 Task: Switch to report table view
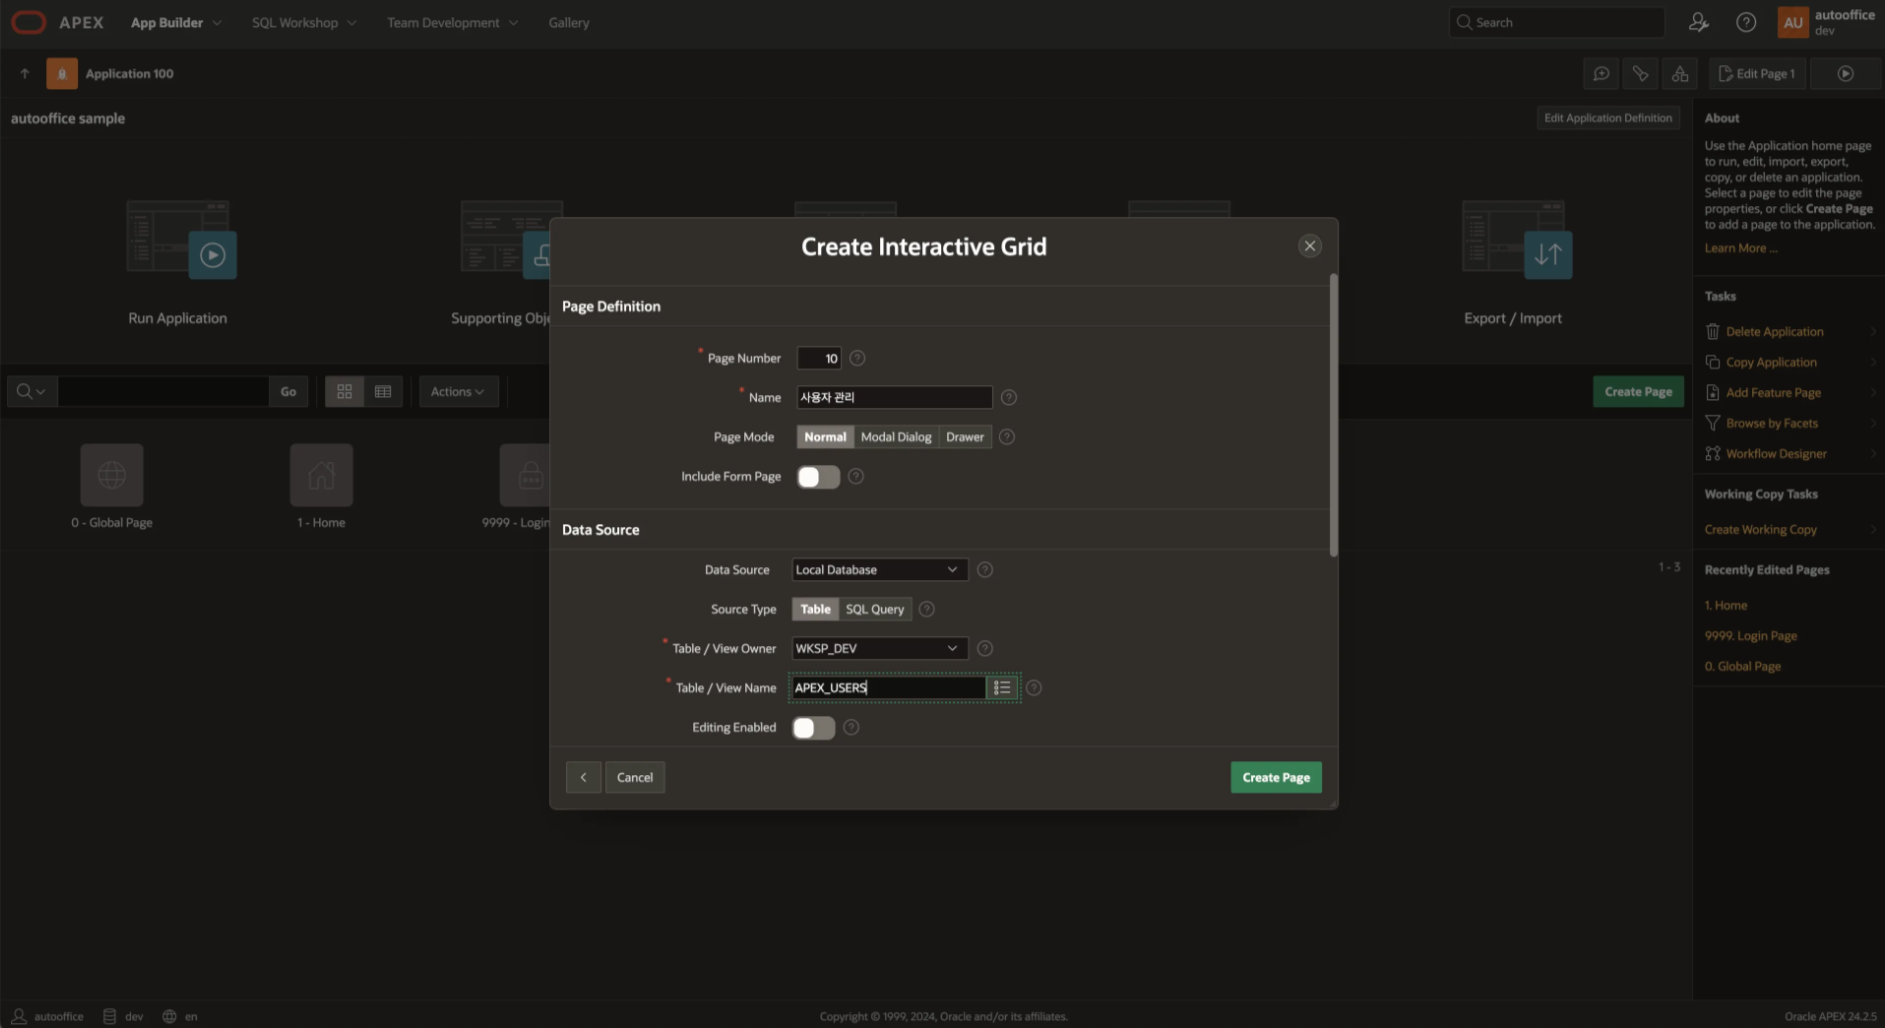383,392
